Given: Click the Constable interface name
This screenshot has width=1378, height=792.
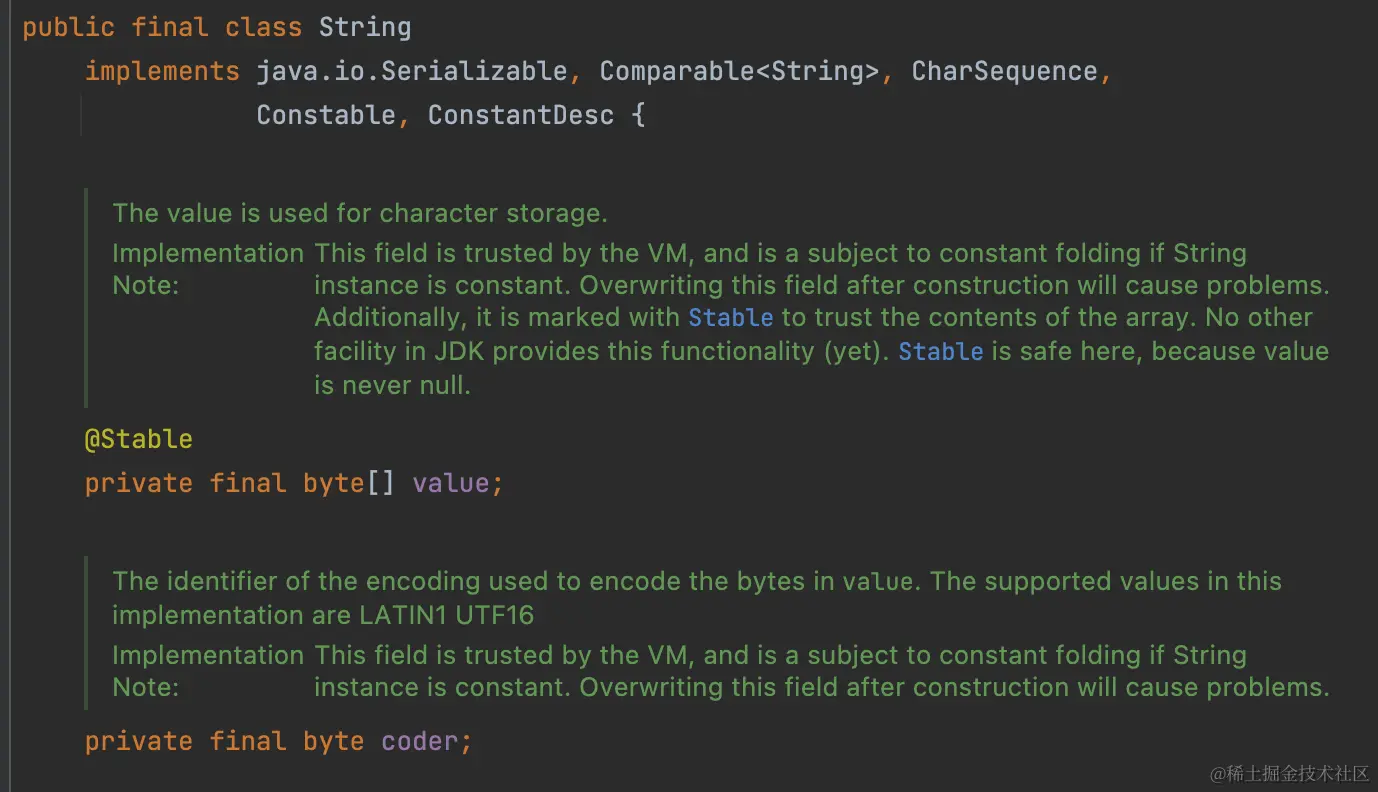Looking at the screenshot, I should tap(326, 115).
